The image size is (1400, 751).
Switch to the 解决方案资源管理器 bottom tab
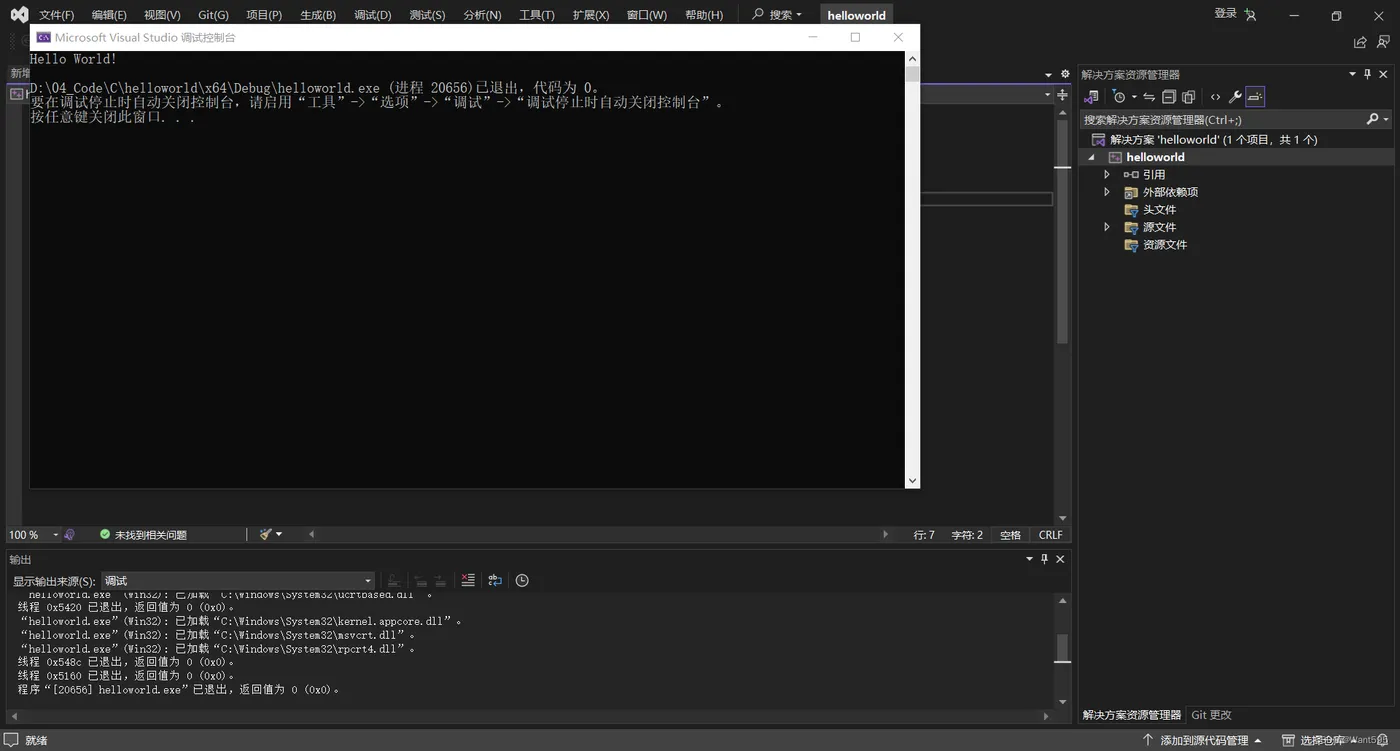pos(1131,715)
